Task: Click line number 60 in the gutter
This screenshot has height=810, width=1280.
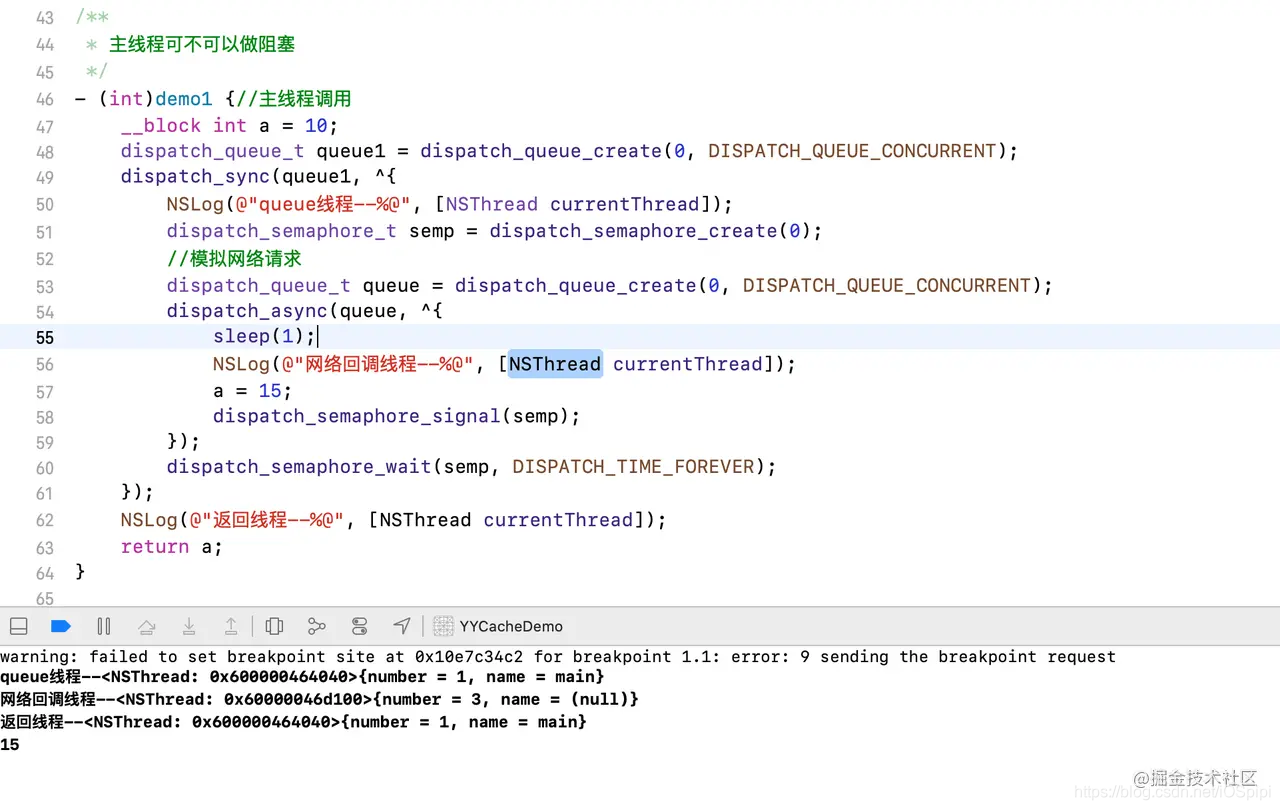Action: click(45, 467)
